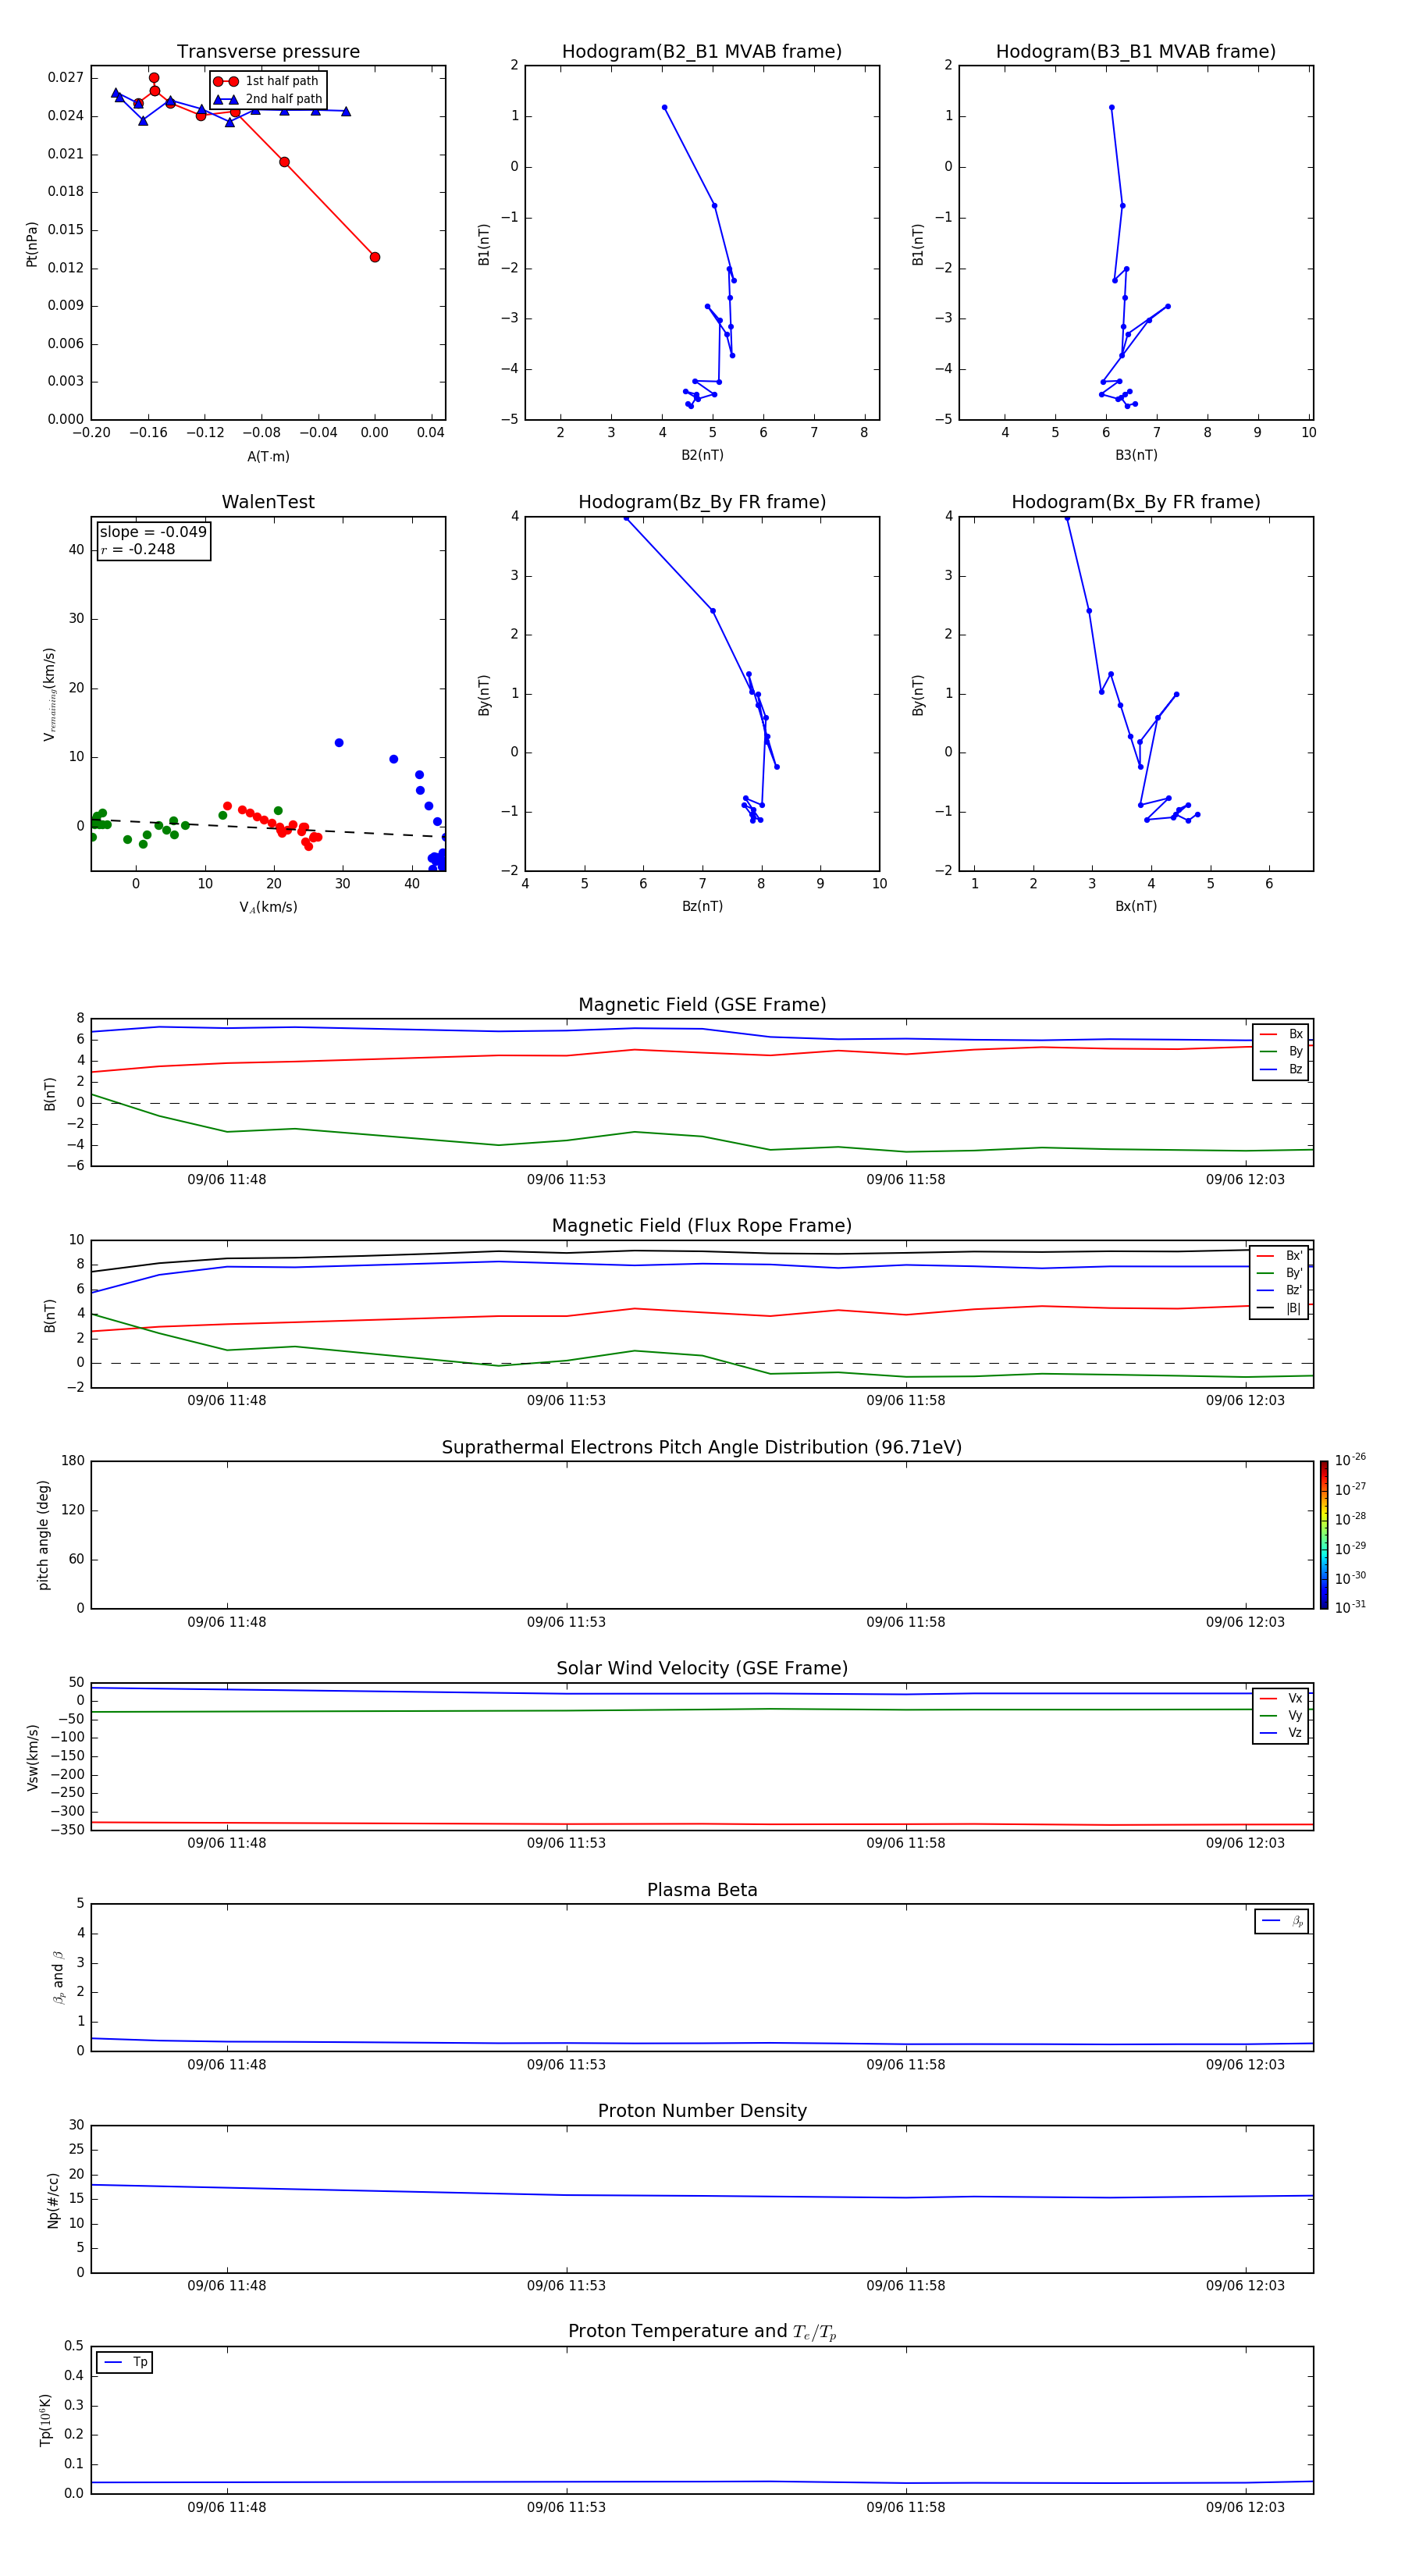Click the '0.027' tick on Transverse pressure axis
The width and height of the screenshot is (1405, 2576).
coord(66,78)
